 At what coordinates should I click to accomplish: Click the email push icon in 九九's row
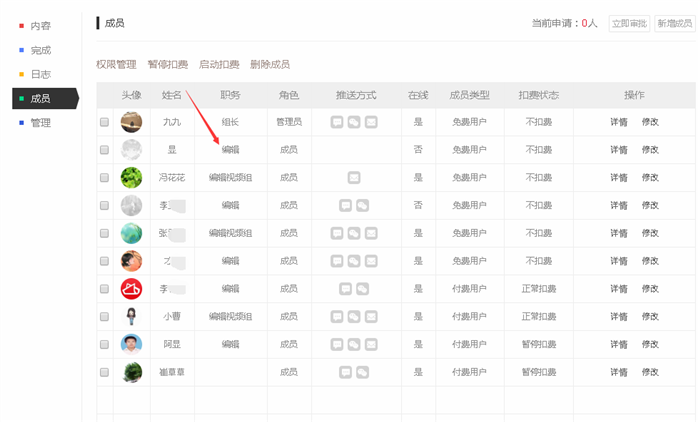(371, 122)
